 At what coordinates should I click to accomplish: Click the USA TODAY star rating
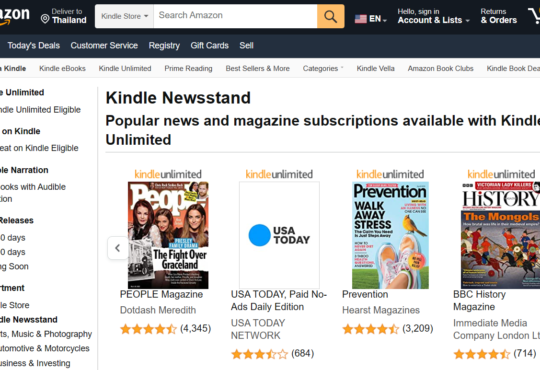tap(259, 354)
